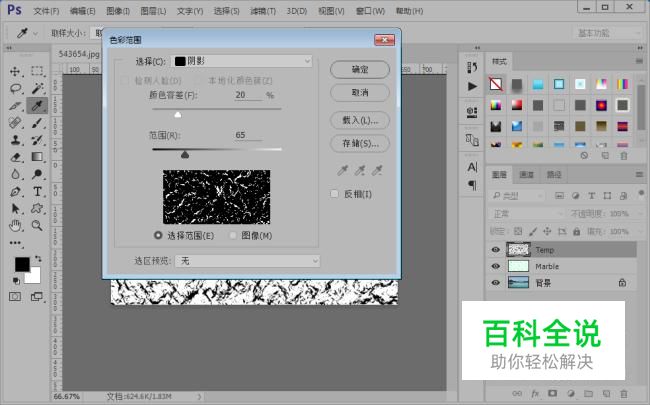
Task: Click add layer style fx icon
Action: click(x=535, y=394)
